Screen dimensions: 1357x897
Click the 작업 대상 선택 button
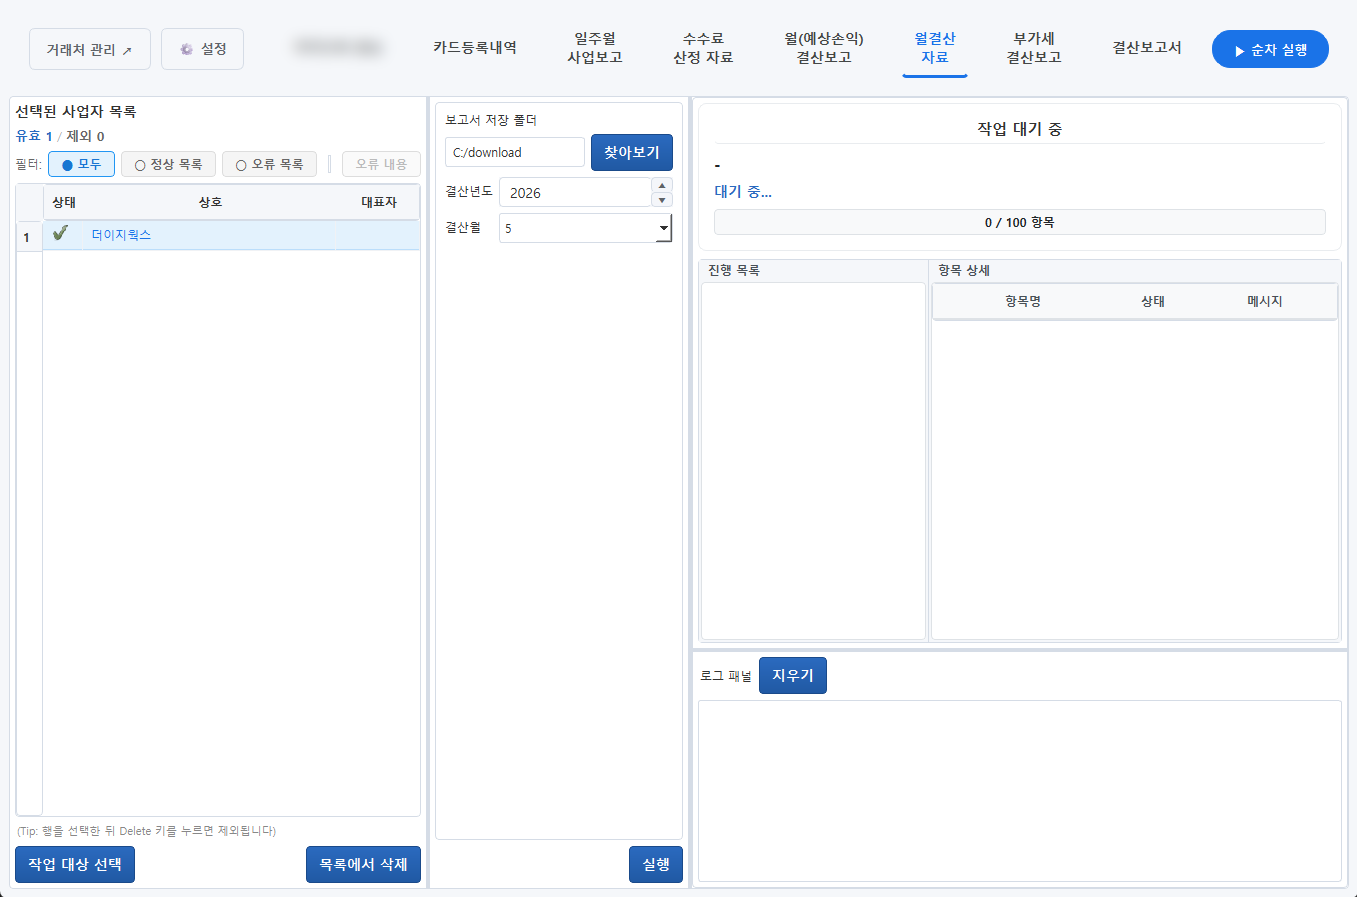click(x=75, y=865)
